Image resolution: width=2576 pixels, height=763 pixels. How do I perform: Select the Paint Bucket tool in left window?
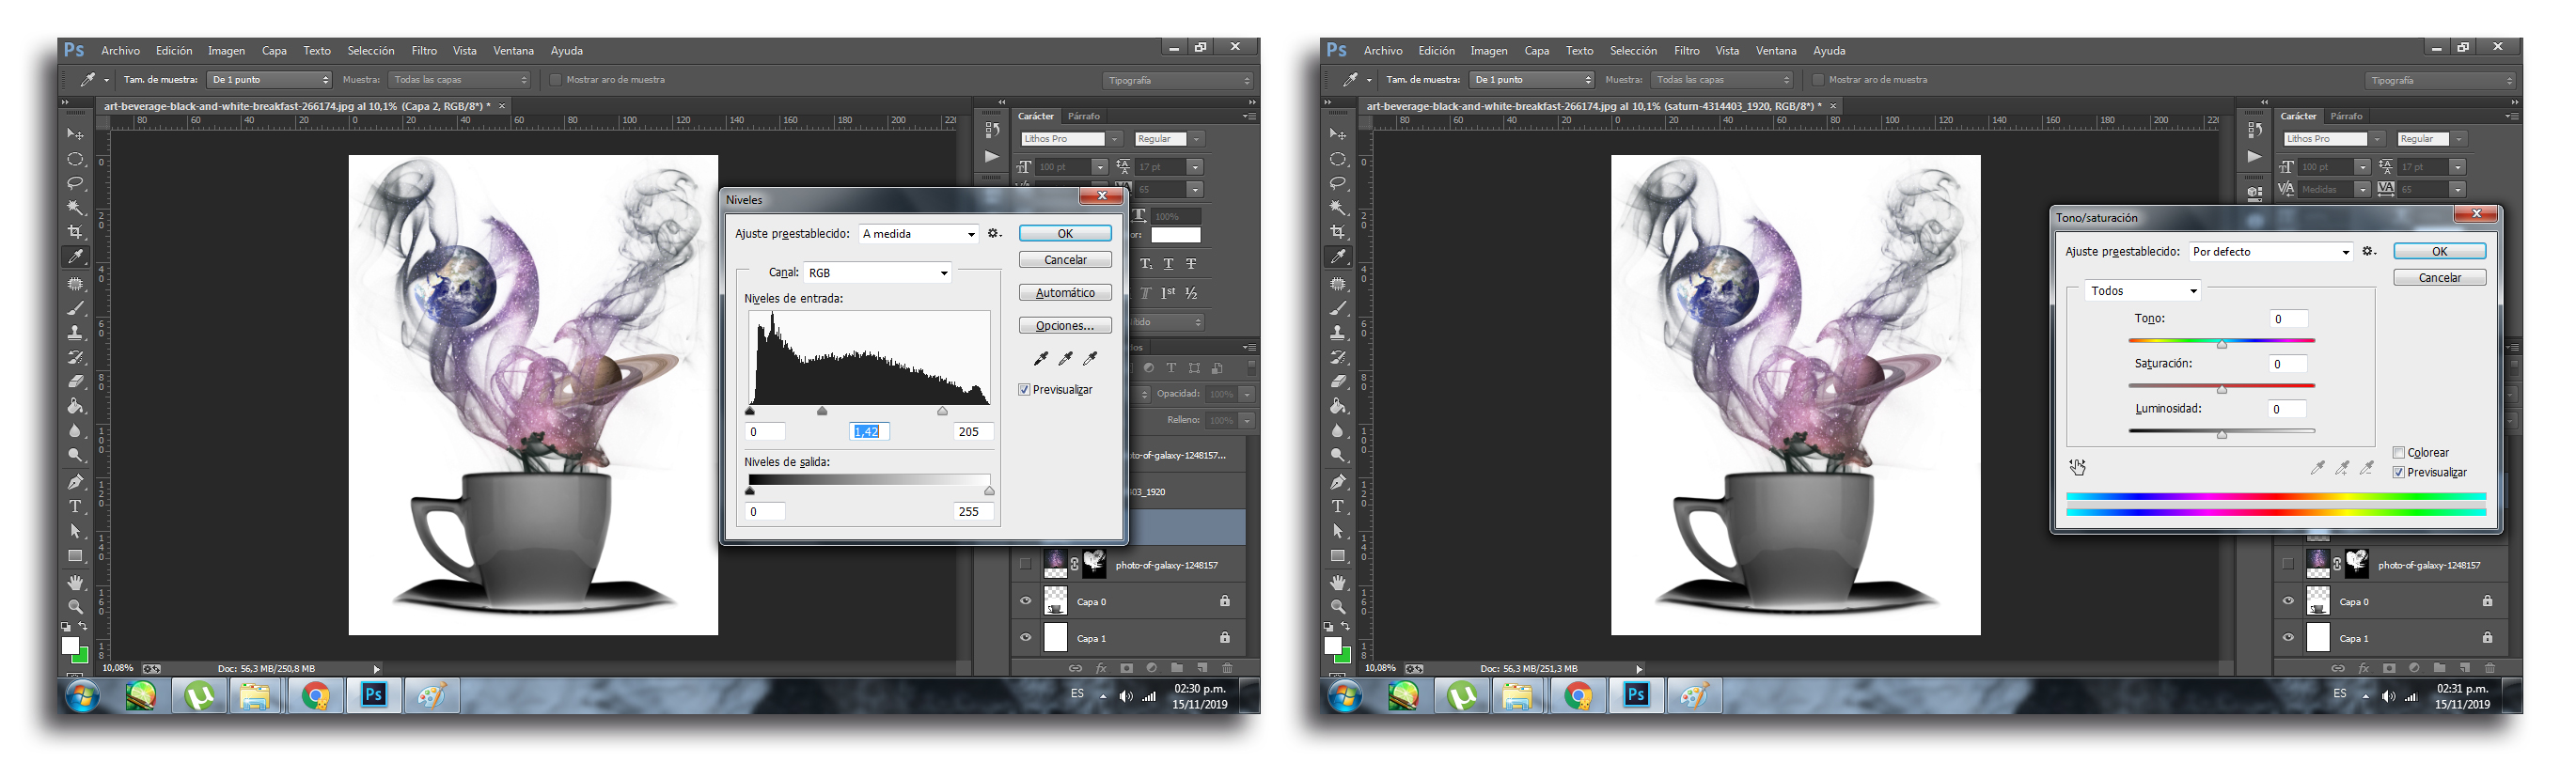click(x=75, y=406)
